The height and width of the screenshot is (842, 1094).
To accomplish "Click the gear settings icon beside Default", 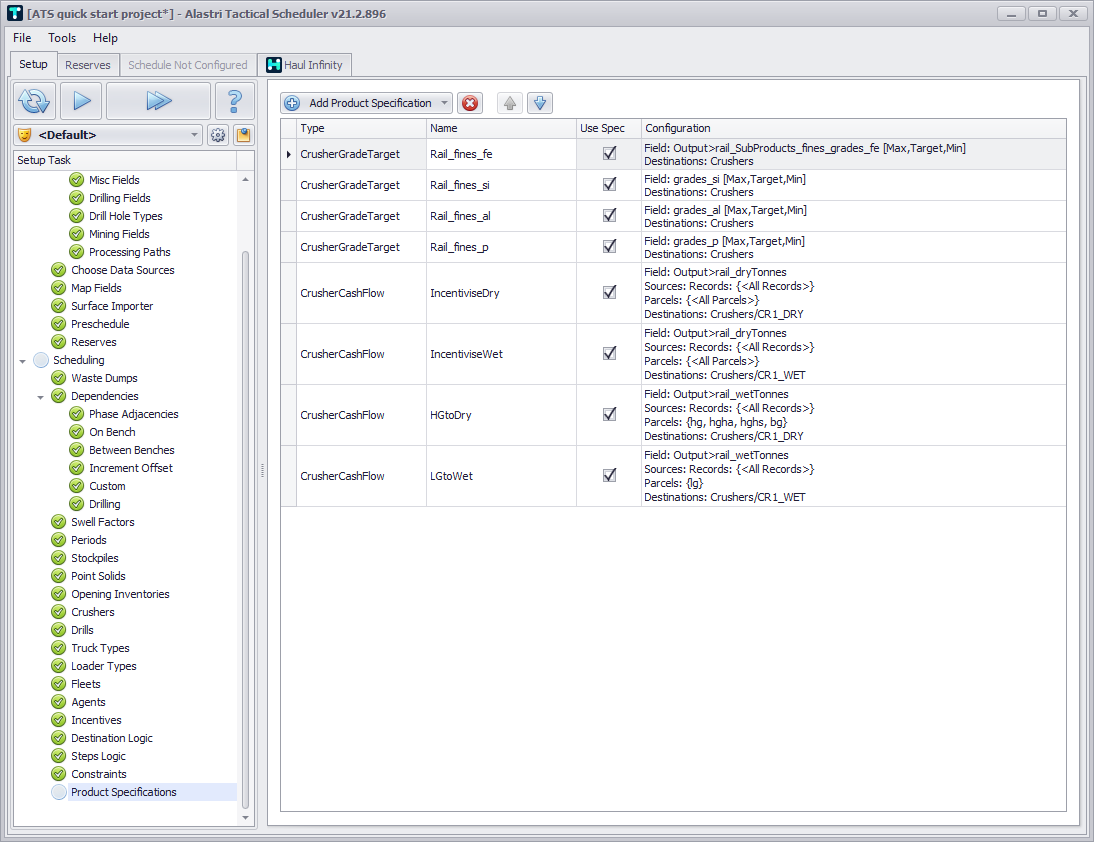I will [x=218, y=135].
